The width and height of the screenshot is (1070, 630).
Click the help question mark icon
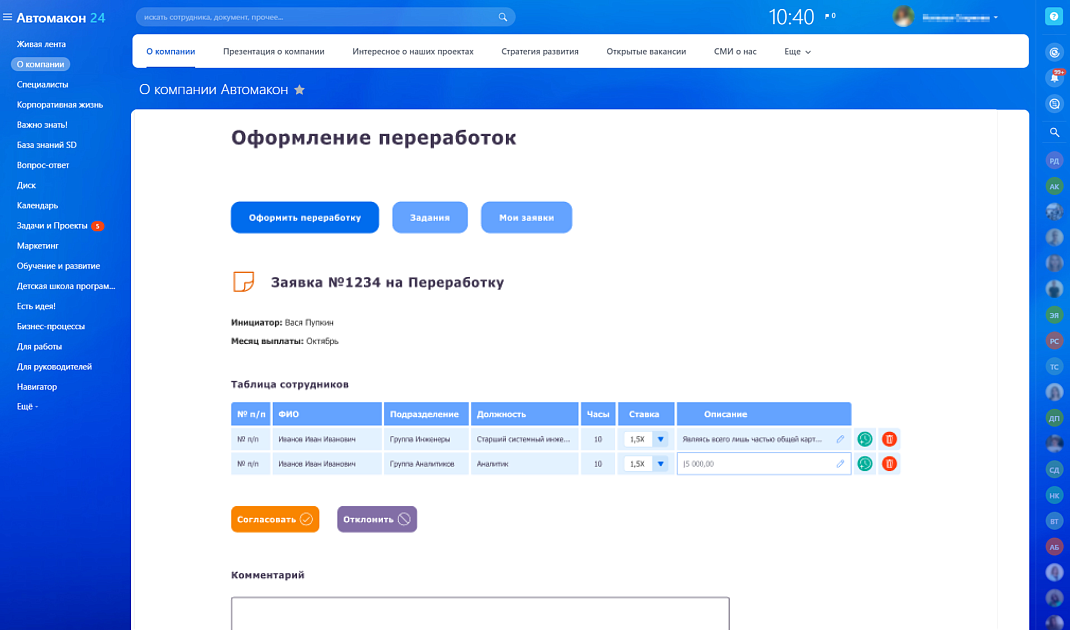click(1053, 17)
